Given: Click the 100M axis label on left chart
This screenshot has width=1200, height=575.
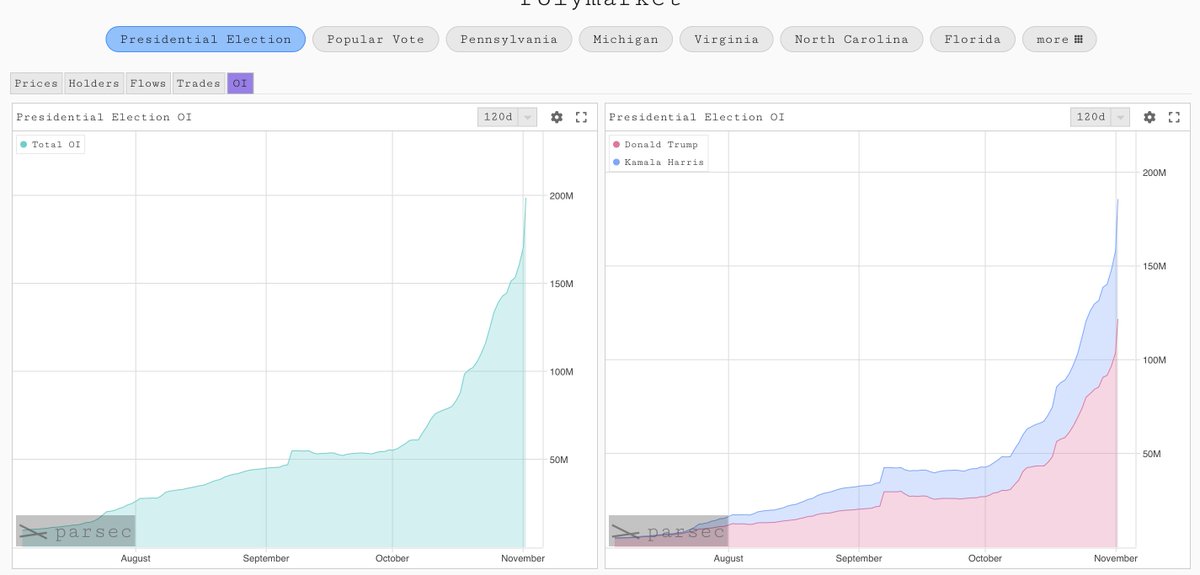Looking at the screenshot, I should click(562, 372).
